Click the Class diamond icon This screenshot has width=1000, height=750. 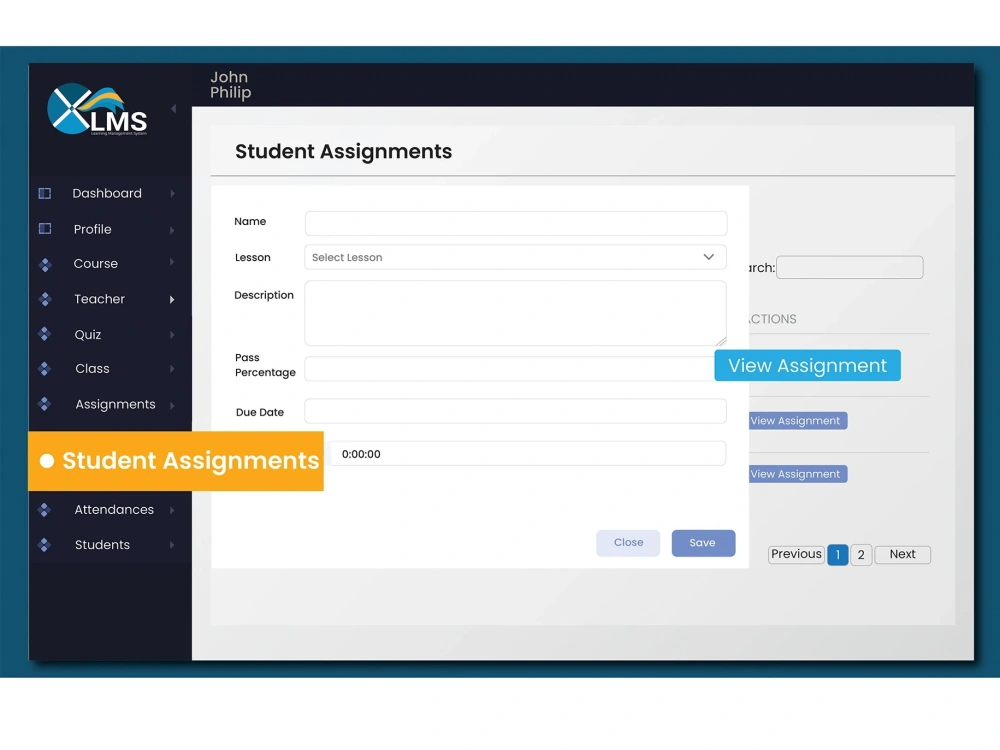pos(45,369)
